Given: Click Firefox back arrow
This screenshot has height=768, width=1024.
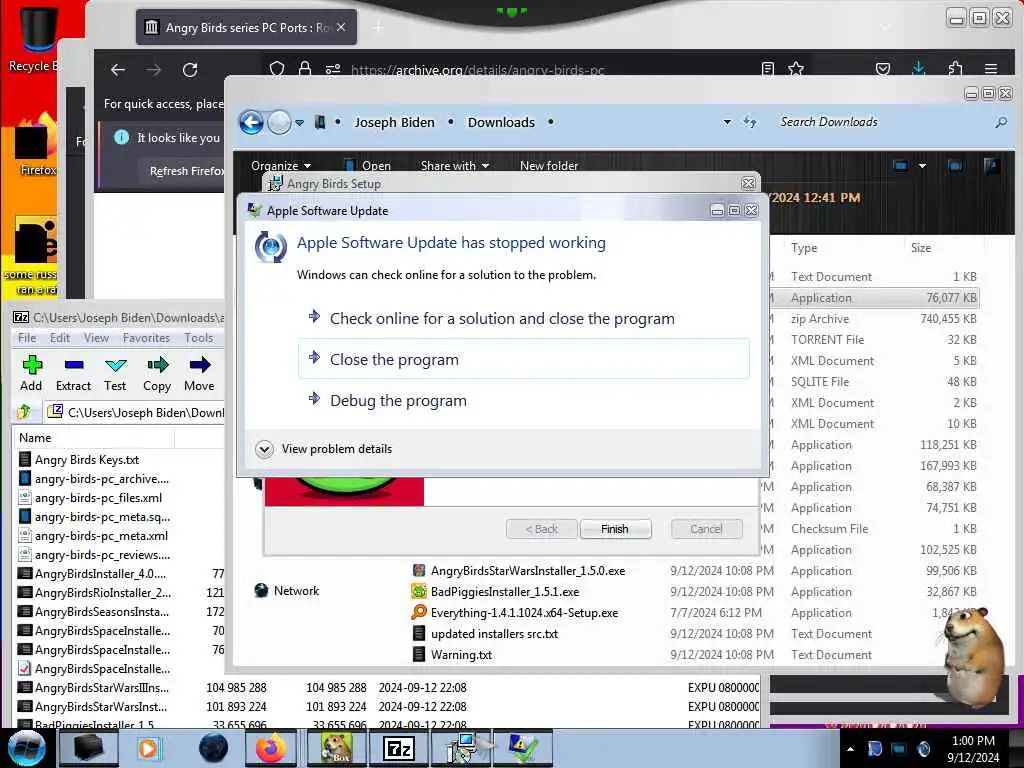Looking at the screenshot, I should (x=118, y=70).
